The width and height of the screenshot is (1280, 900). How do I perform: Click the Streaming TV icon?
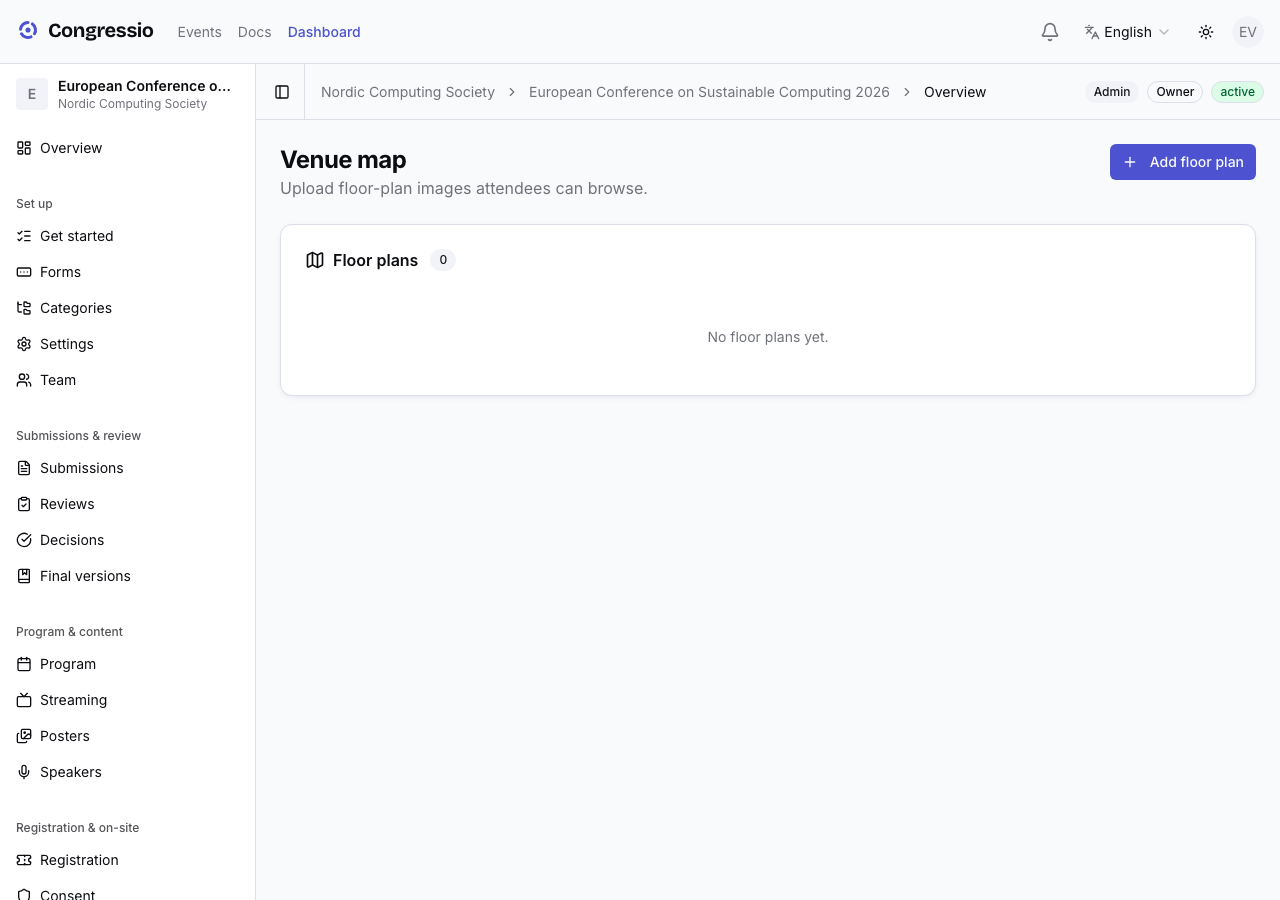(x=24, y=700)
